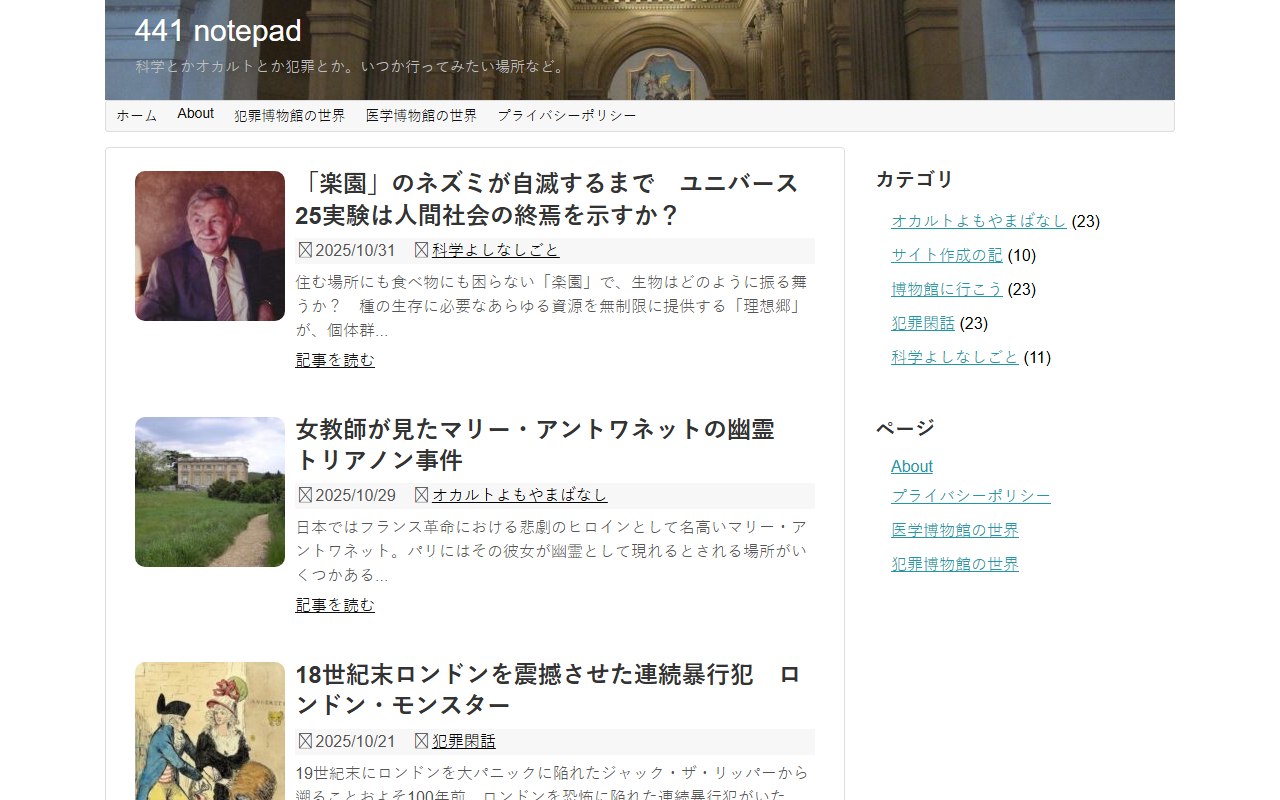Open オカルトよもやまばなし tag of second article
Viewport: 1280px width, 800px height.
click(520, 495)
